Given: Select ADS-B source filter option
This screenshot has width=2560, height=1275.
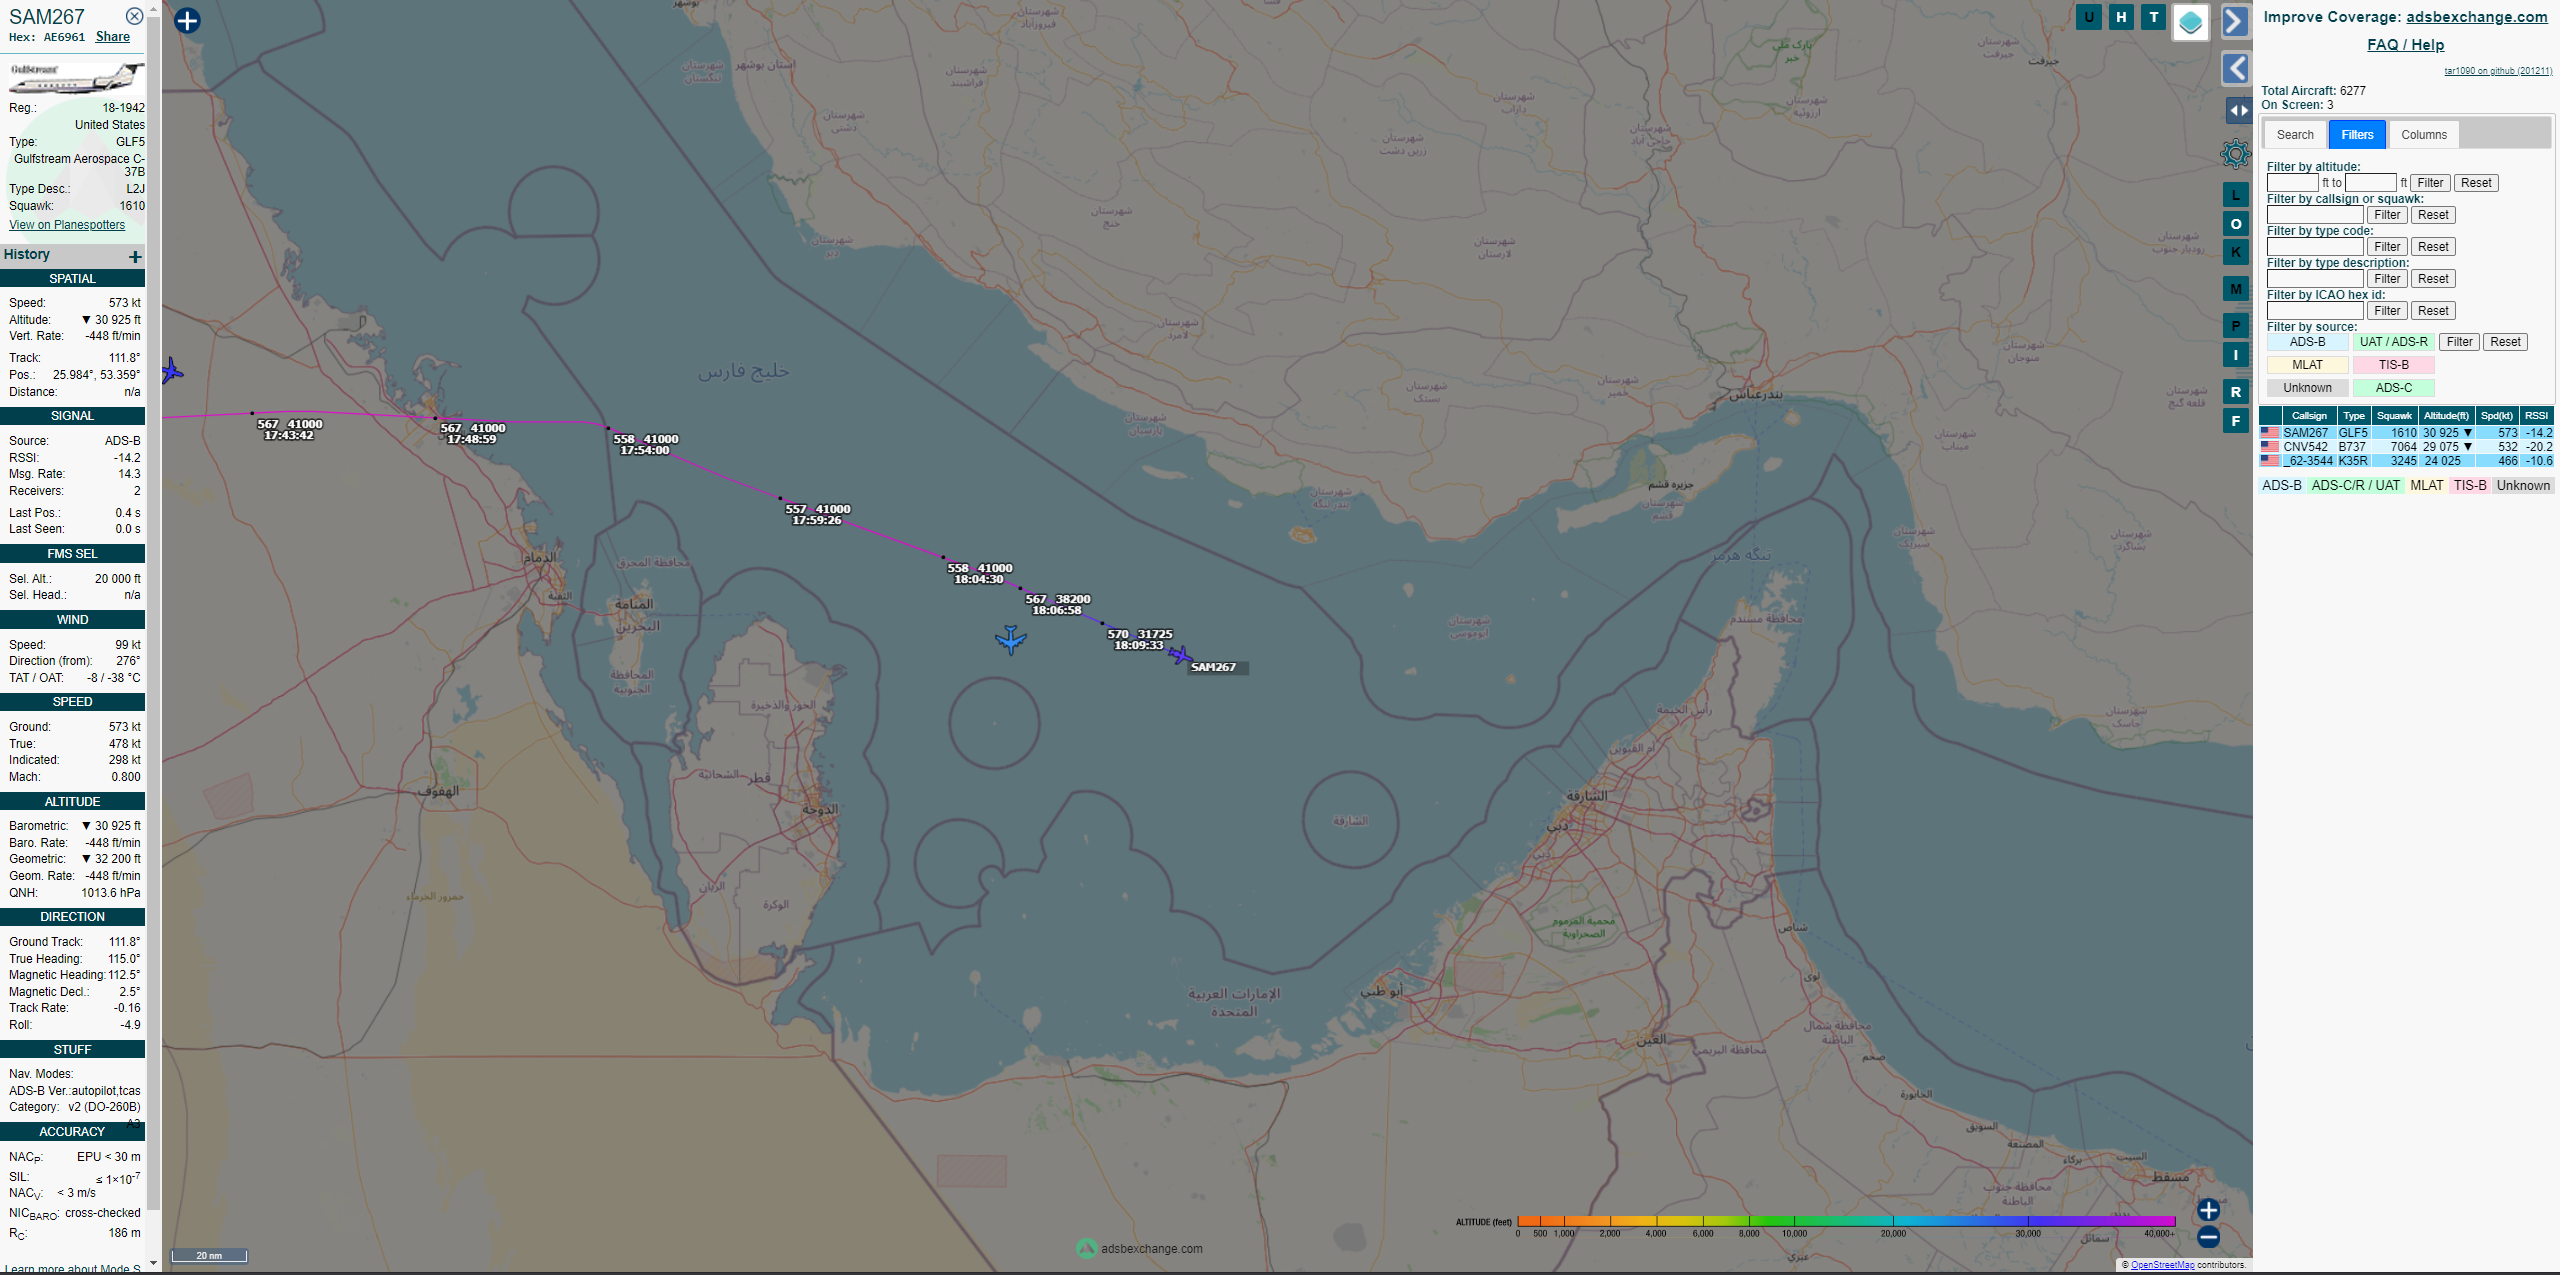Looking at the screenshot, I should tap(2307, 342).
